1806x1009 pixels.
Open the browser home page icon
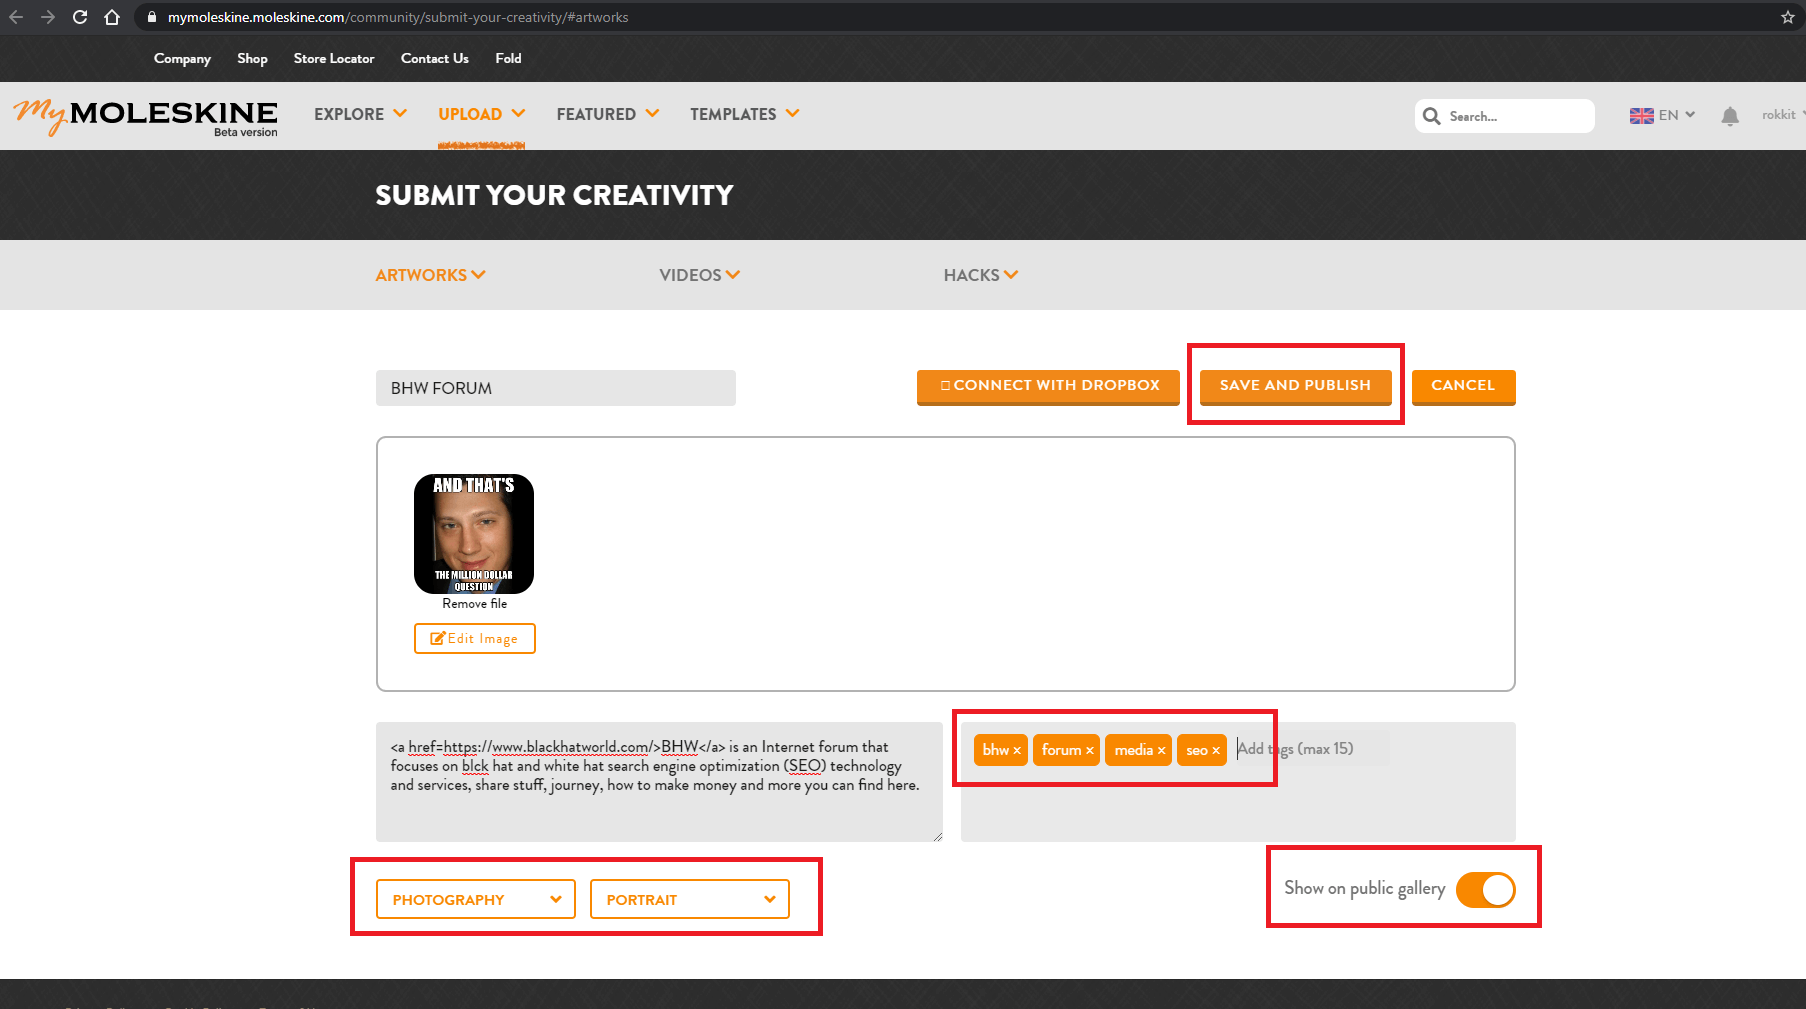(x=112, y=17)
